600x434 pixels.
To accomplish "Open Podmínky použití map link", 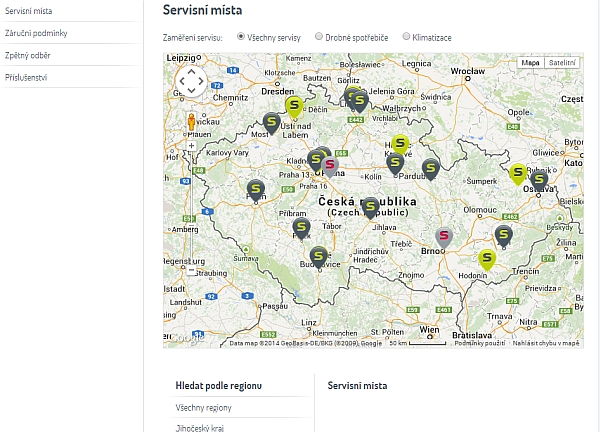I will click(x=480, y=343).
